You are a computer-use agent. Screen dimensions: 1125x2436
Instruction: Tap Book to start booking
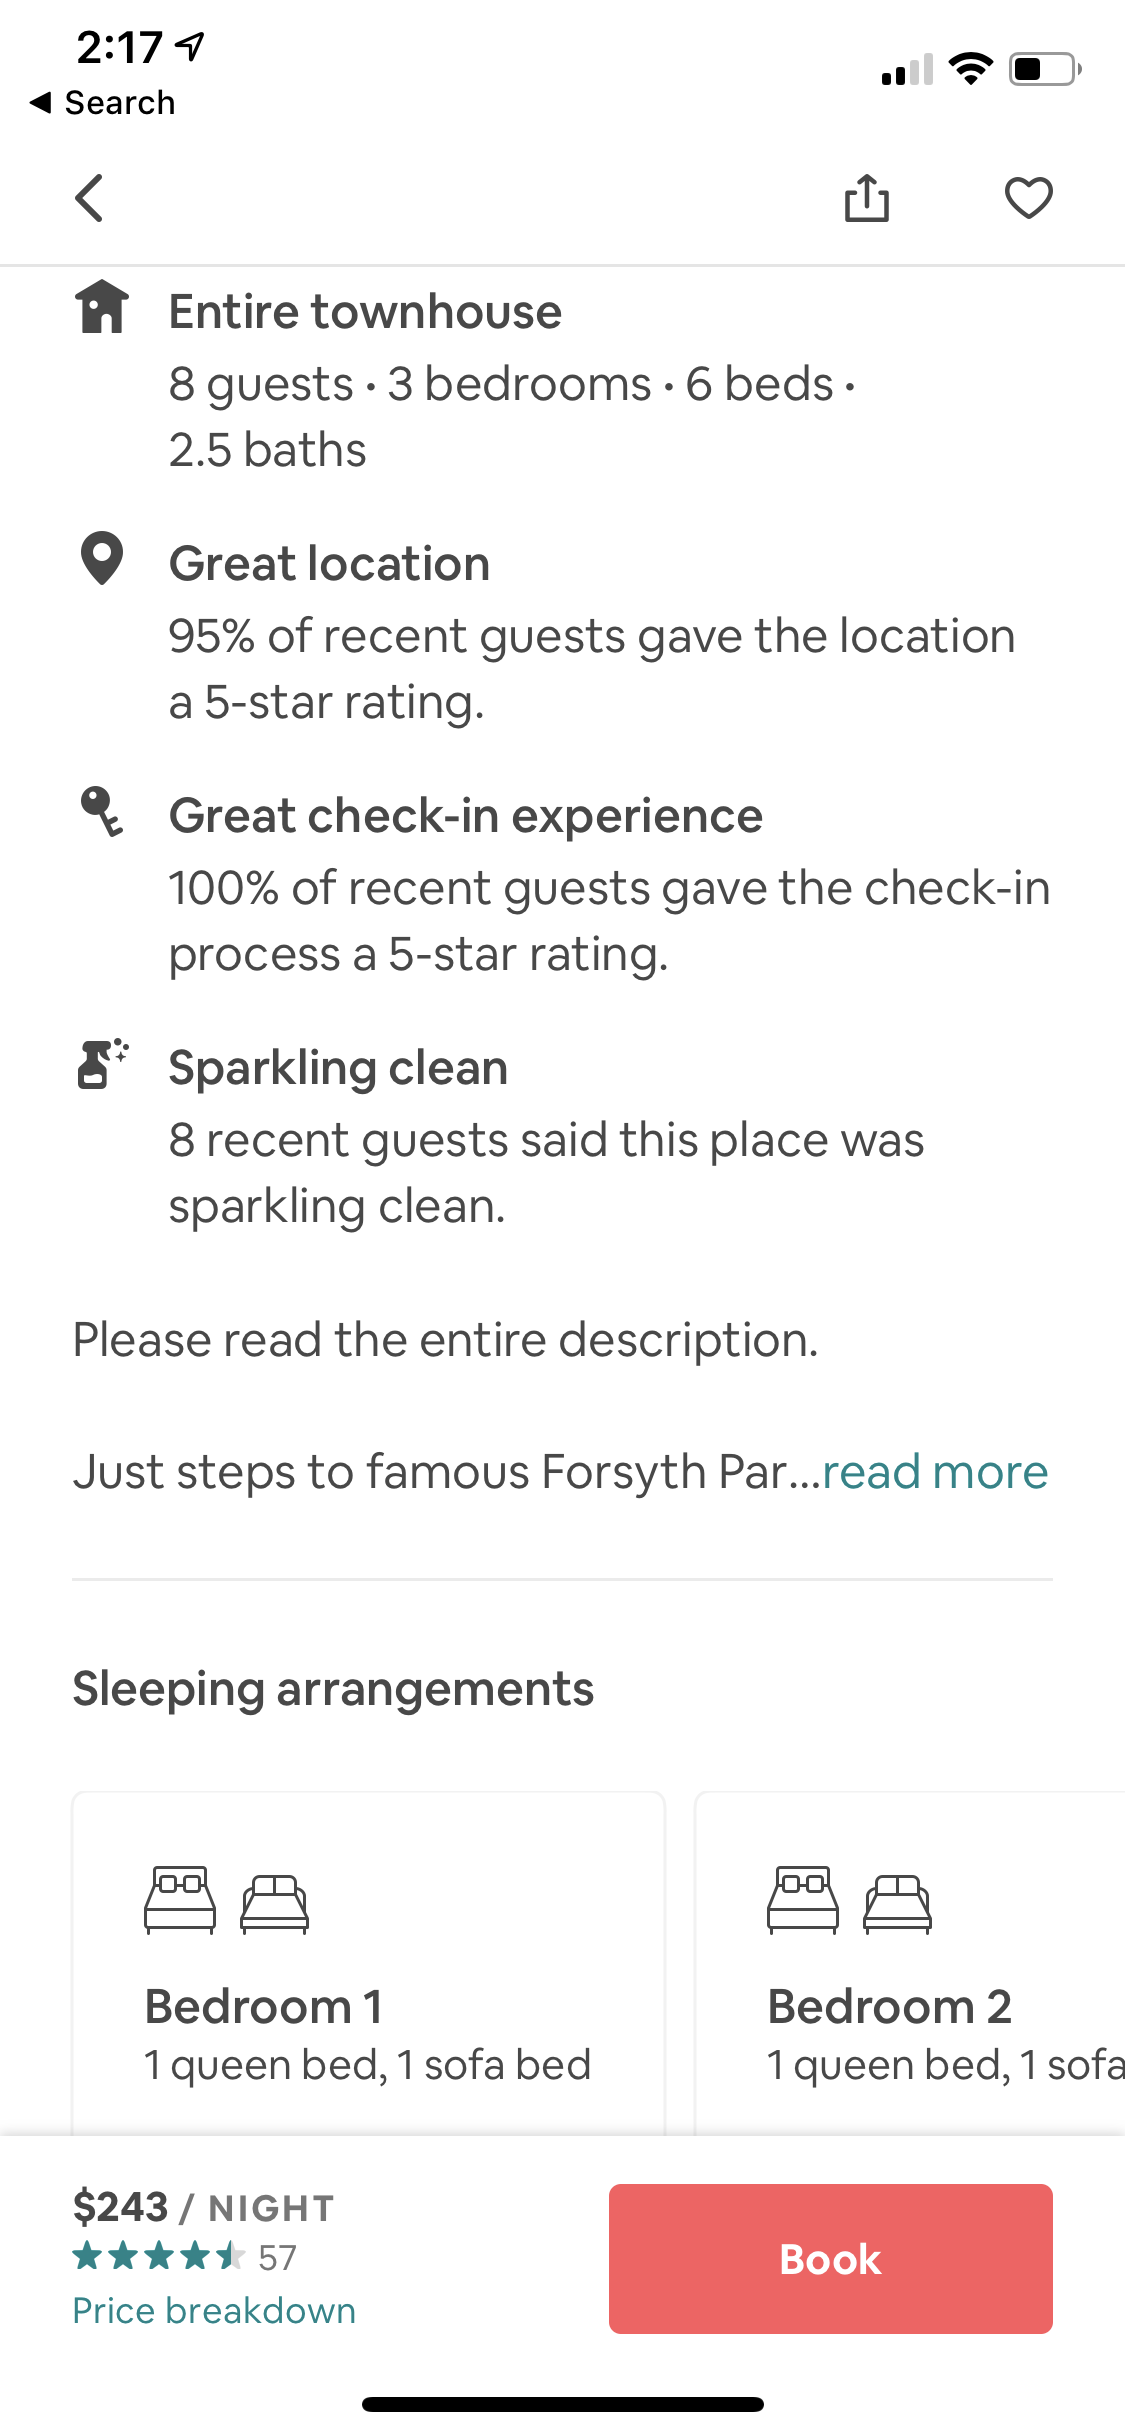[x=829, y=2258]
